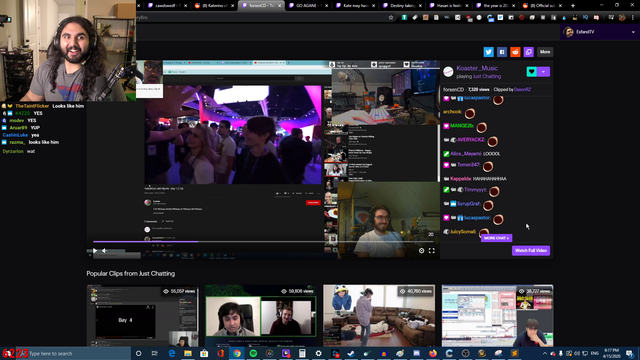640x360 pixels.
Task: Open the More share options button
Action: [x=545, y=52]
